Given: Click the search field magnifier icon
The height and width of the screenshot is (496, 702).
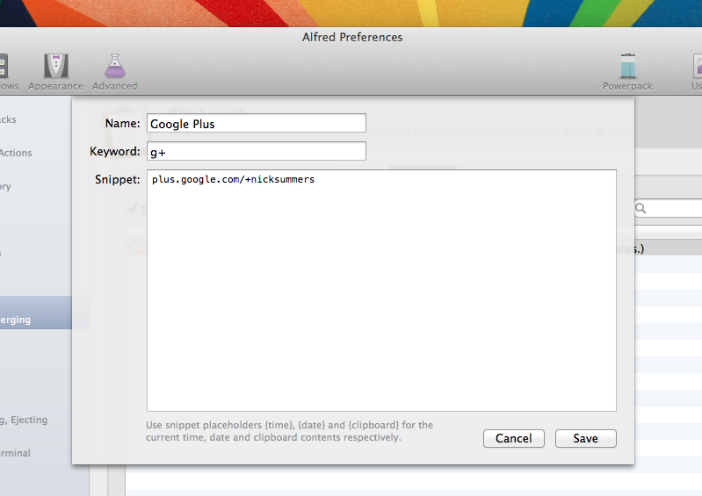Looking at the screenshot, I should [641, 209].
